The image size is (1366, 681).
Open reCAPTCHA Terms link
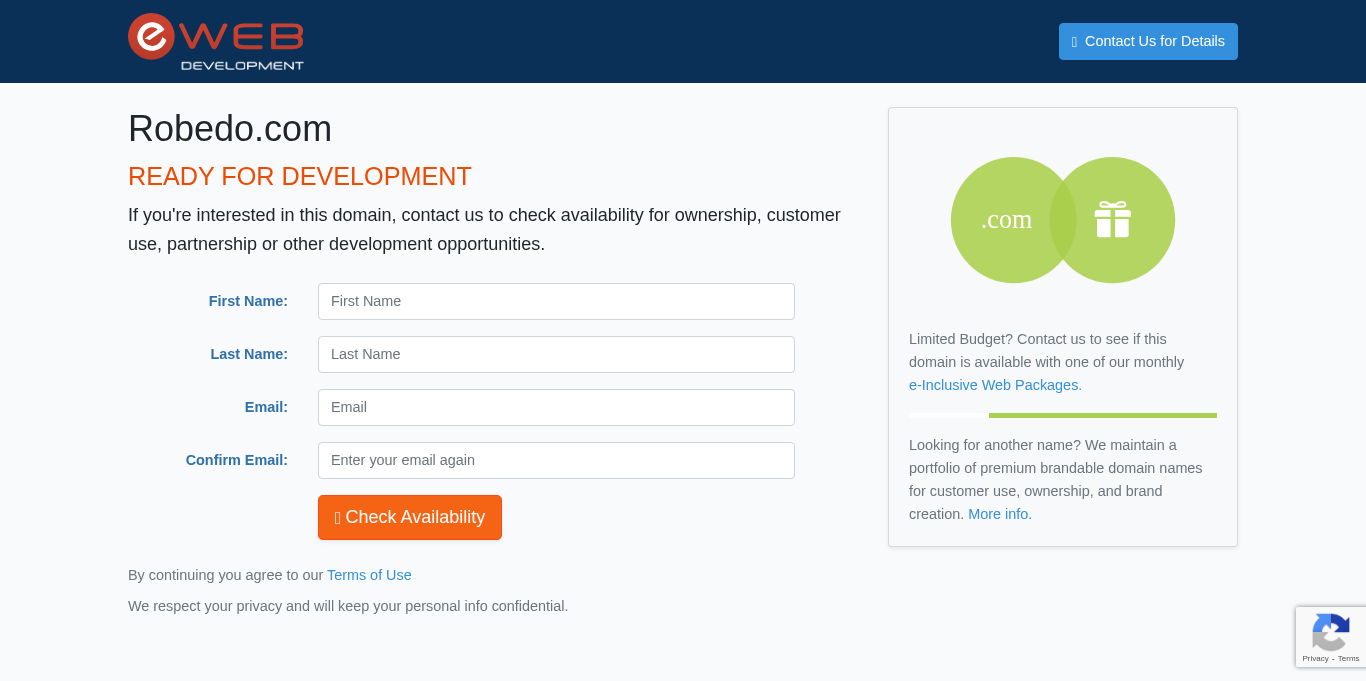pyautogui.click(x=1349, y=658)
